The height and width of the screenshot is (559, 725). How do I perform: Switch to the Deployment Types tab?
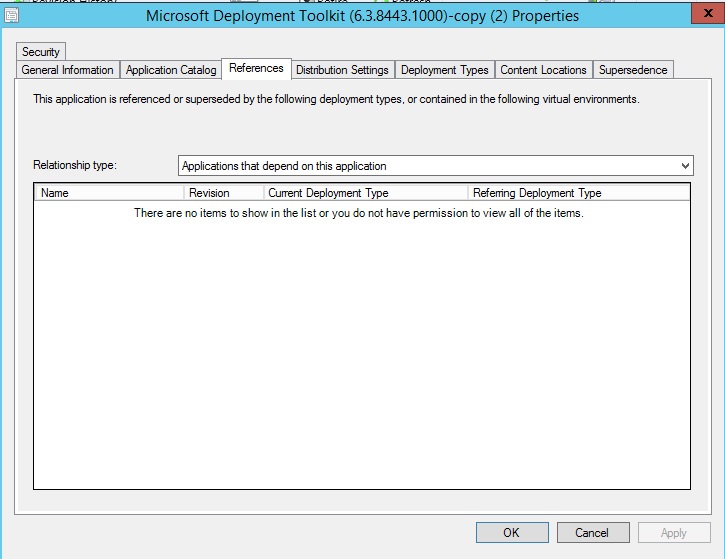444,70
